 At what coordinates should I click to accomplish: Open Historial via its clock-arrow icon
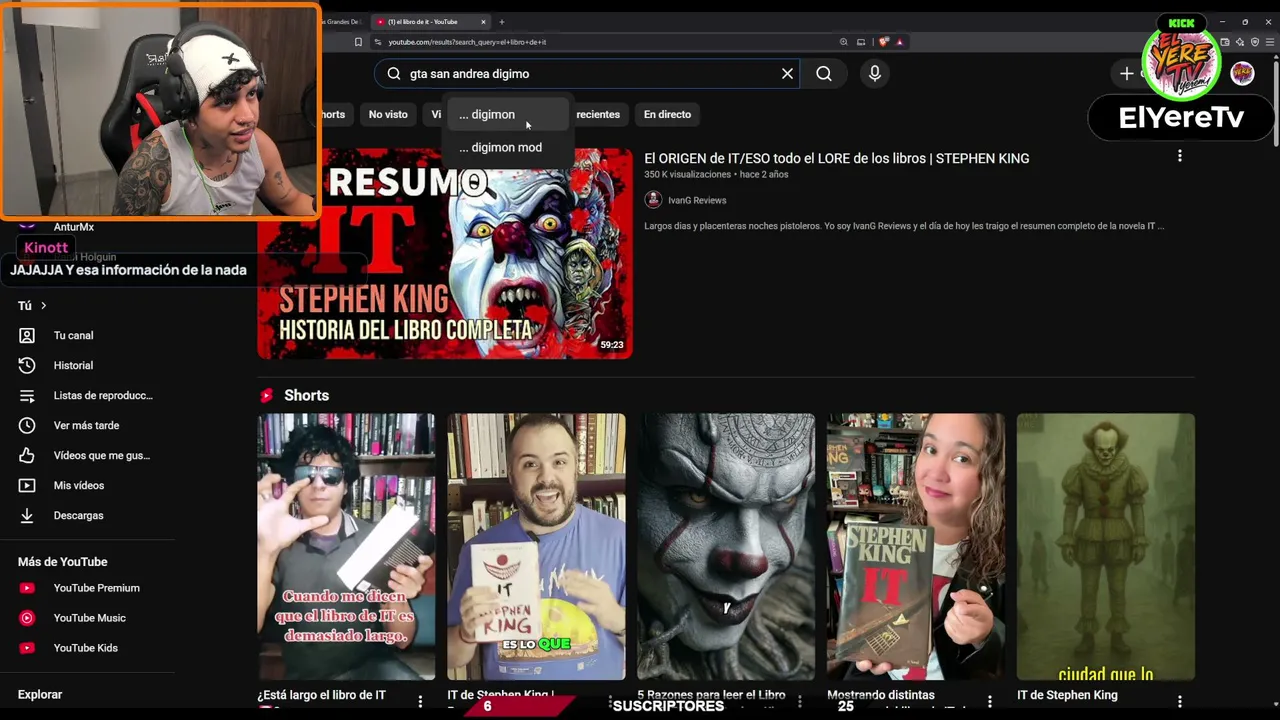[x=27, y=366]
